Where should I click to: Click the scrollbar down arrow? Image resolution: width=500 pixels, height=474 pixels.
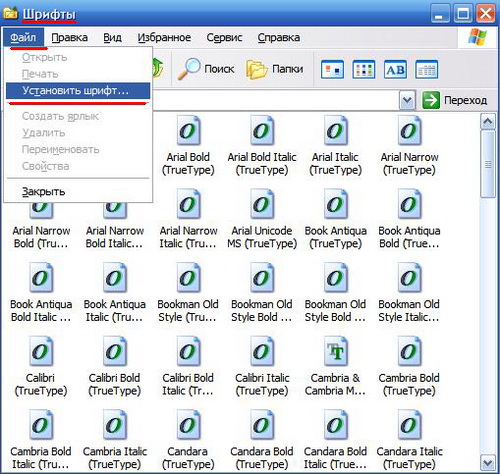pos(488,463)
